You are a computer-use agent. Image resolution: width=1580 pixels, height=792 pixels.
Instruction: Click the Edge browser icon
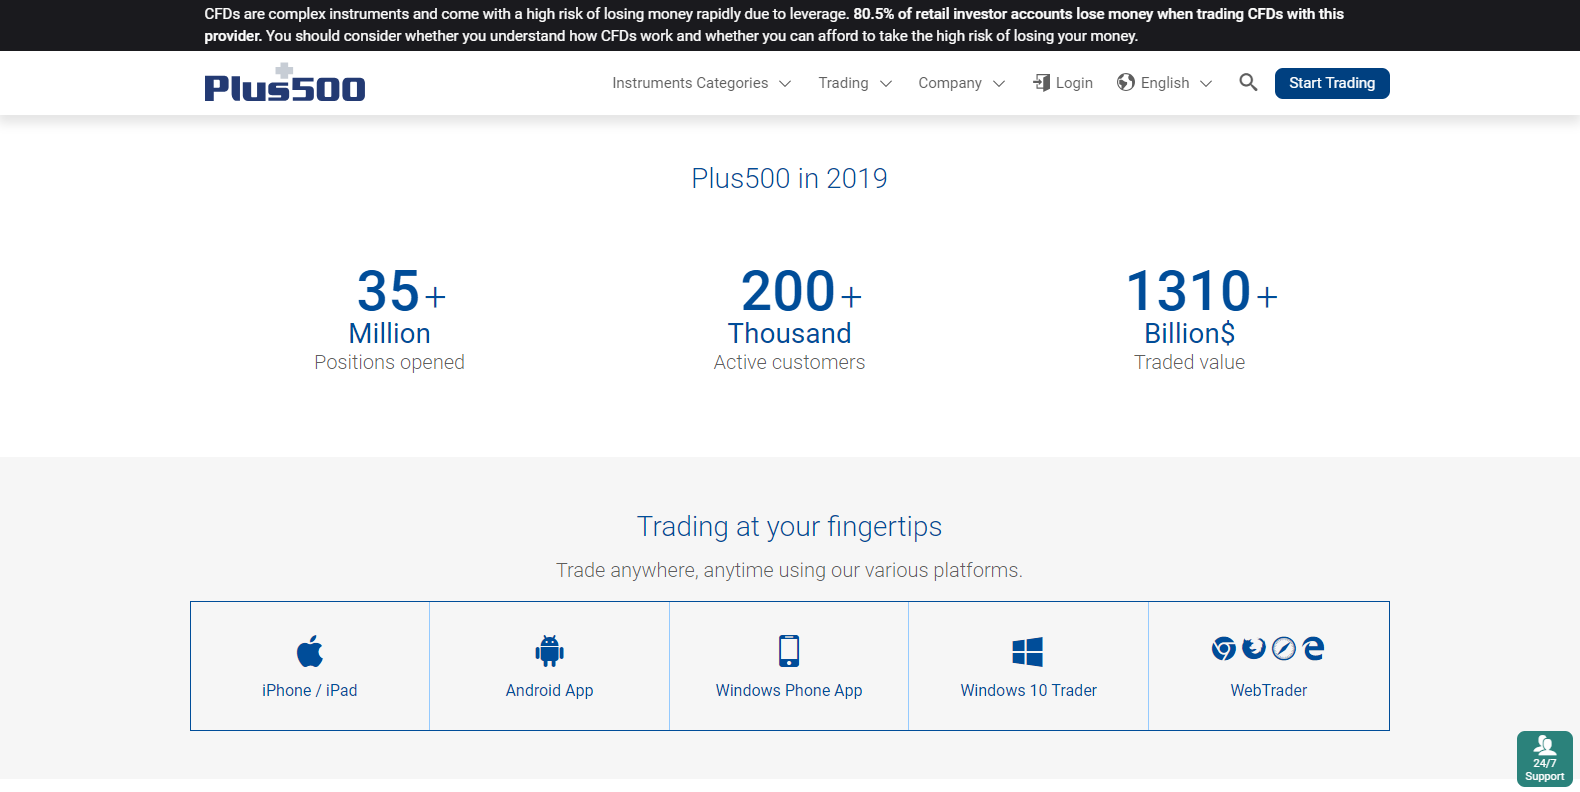(1314, 648)
